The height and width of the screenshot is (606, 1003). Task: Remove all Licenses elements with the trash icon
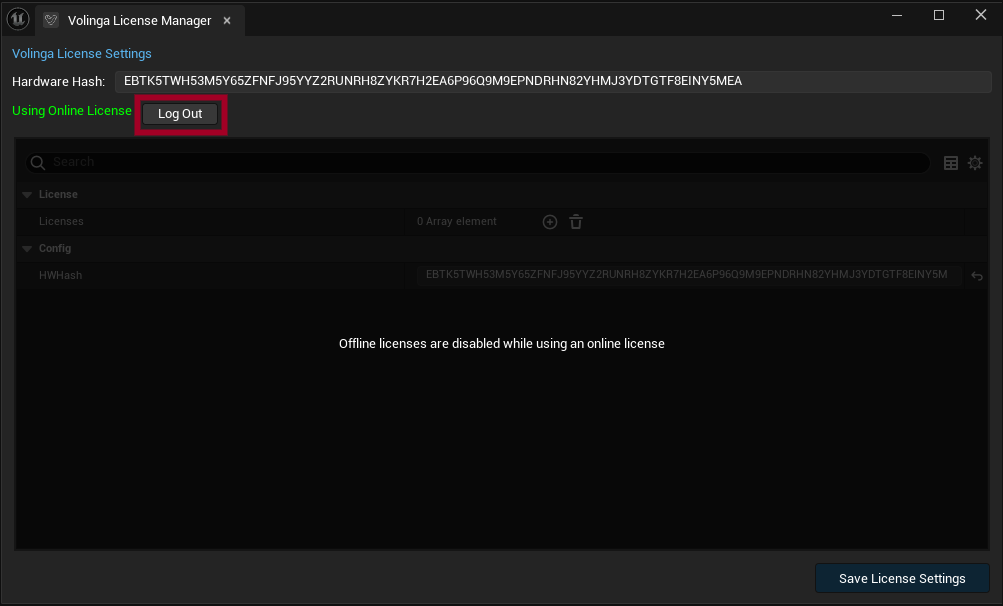[576, 222]
